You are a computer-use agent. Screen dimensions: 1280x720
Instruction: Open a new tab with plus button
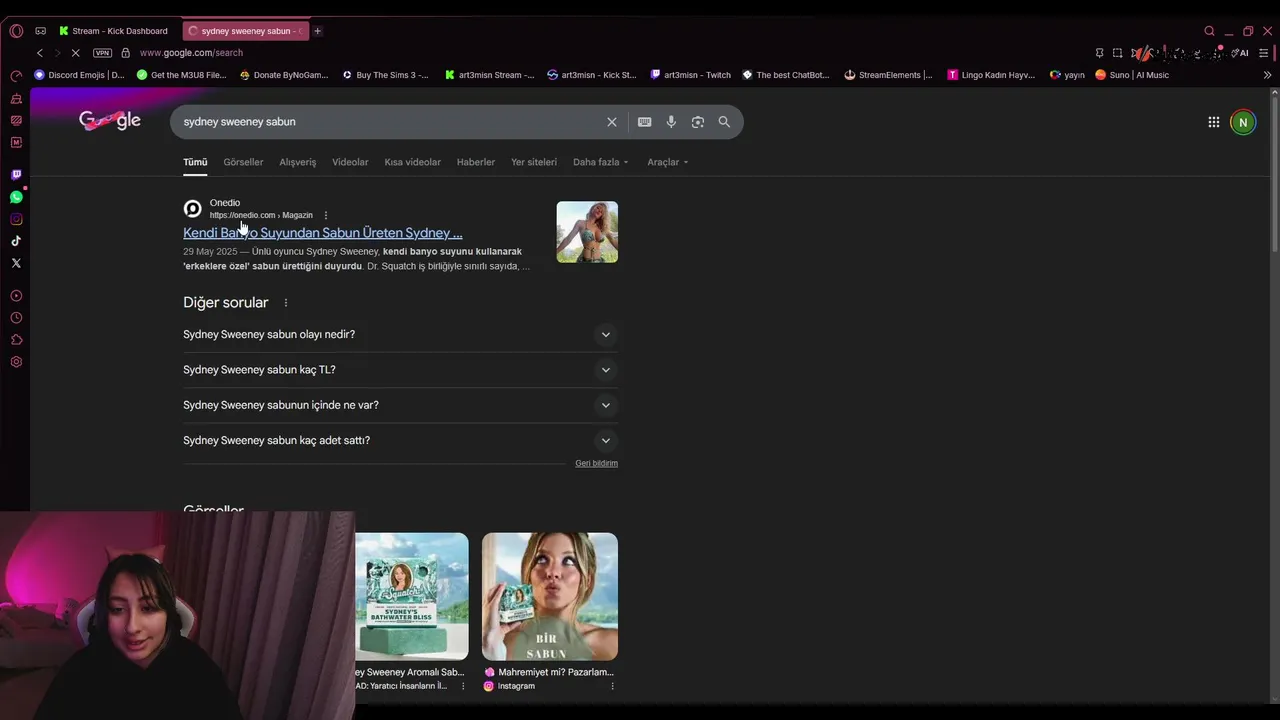(317, 31)
